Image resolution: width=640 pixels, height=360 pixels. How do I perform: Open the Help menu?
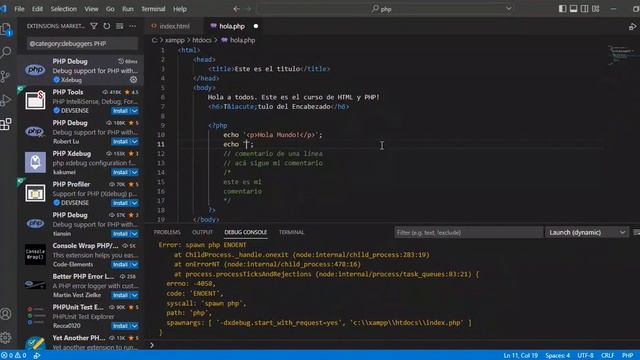point(180,9)
